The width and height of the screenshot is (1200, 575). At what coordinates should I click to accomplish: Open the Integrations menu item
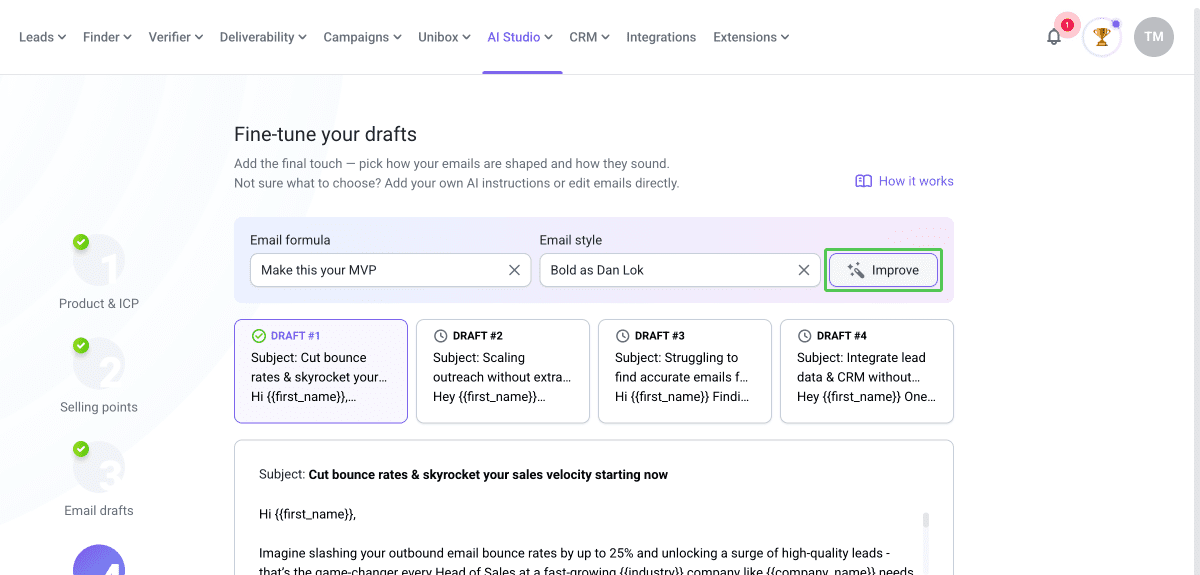point(661,37)
